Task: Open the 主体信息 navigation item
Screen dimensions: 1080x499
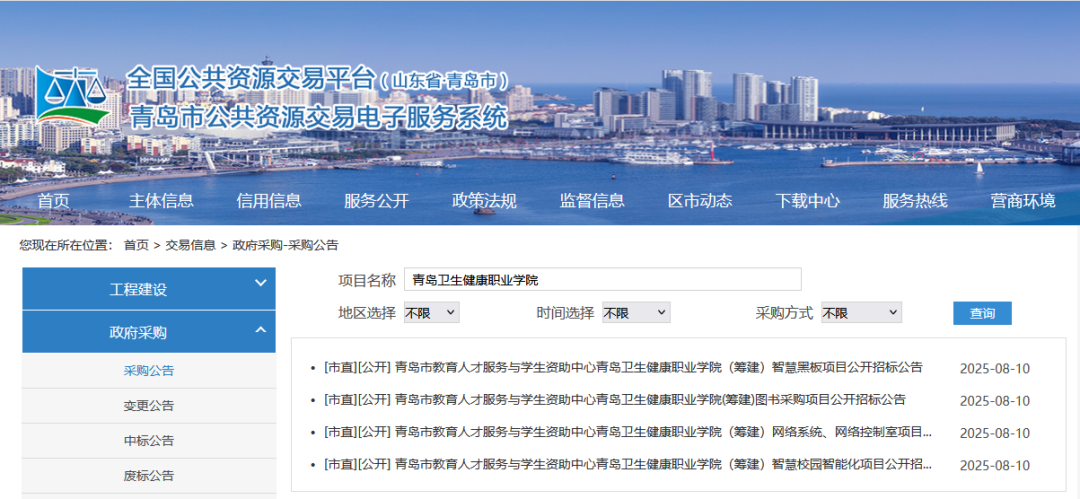Action: [161, 201]
